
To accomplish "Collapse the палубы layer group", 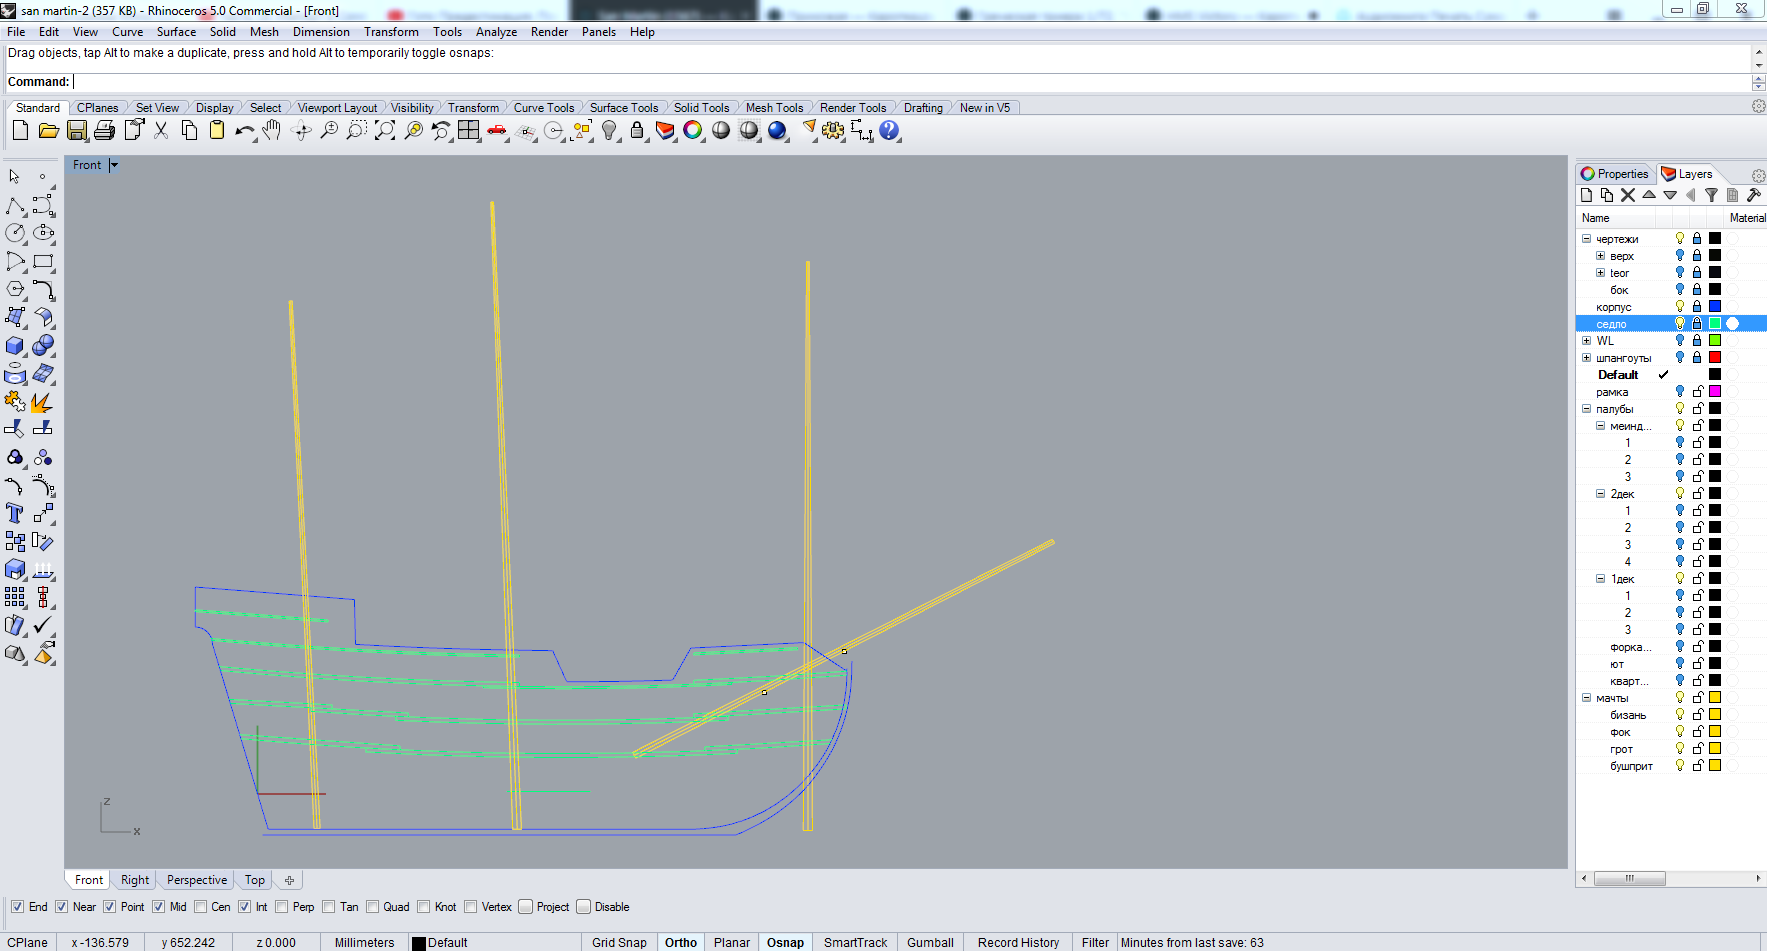I will [1586, 409].
